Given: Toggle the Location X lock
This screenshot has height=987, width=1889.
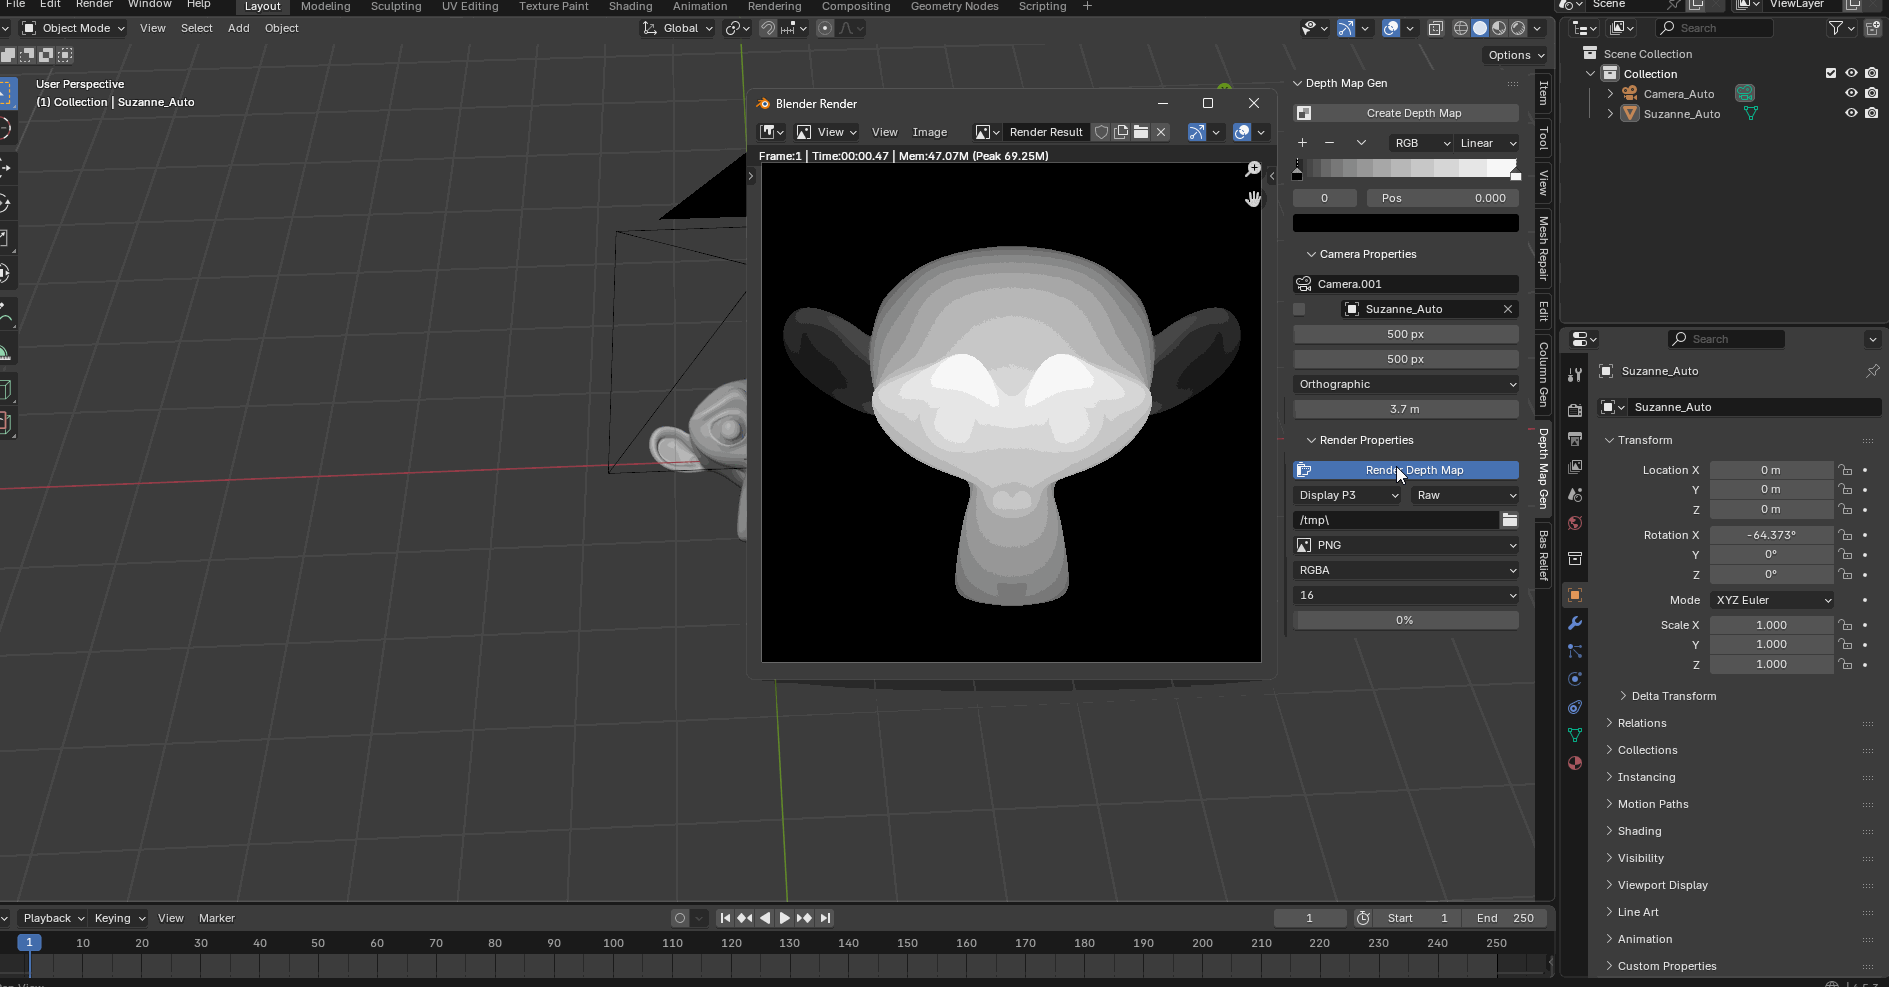Looking at the screenshot, I should pyautogui.click(x=1845, y=470).
